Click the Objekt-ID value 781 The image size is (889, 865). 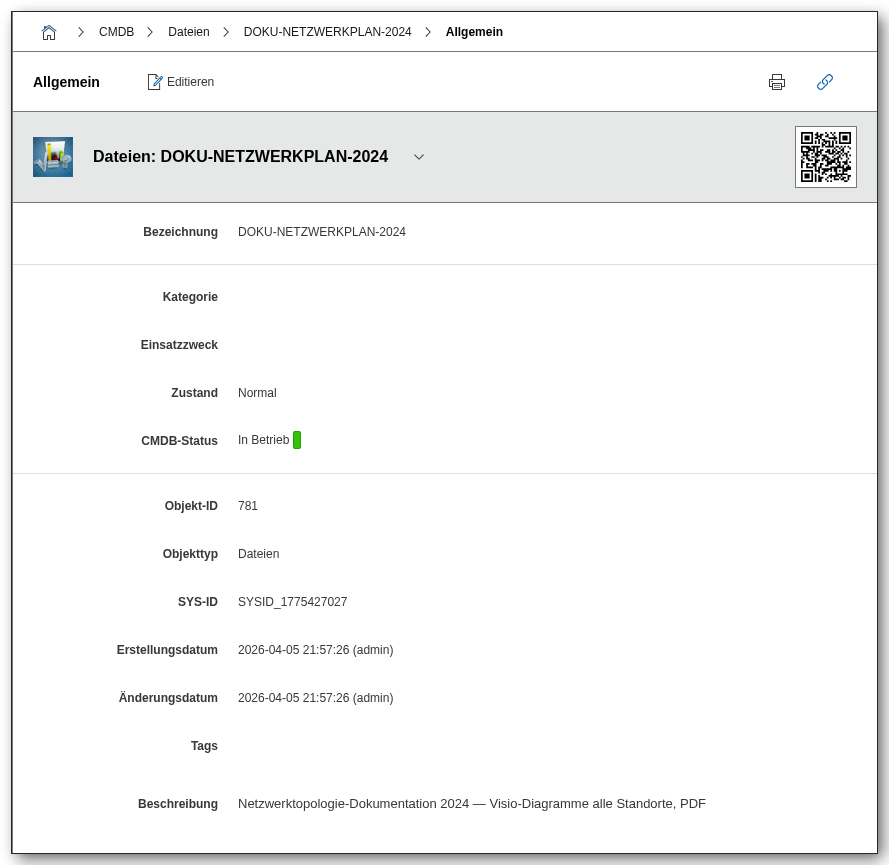pos(248,506)
